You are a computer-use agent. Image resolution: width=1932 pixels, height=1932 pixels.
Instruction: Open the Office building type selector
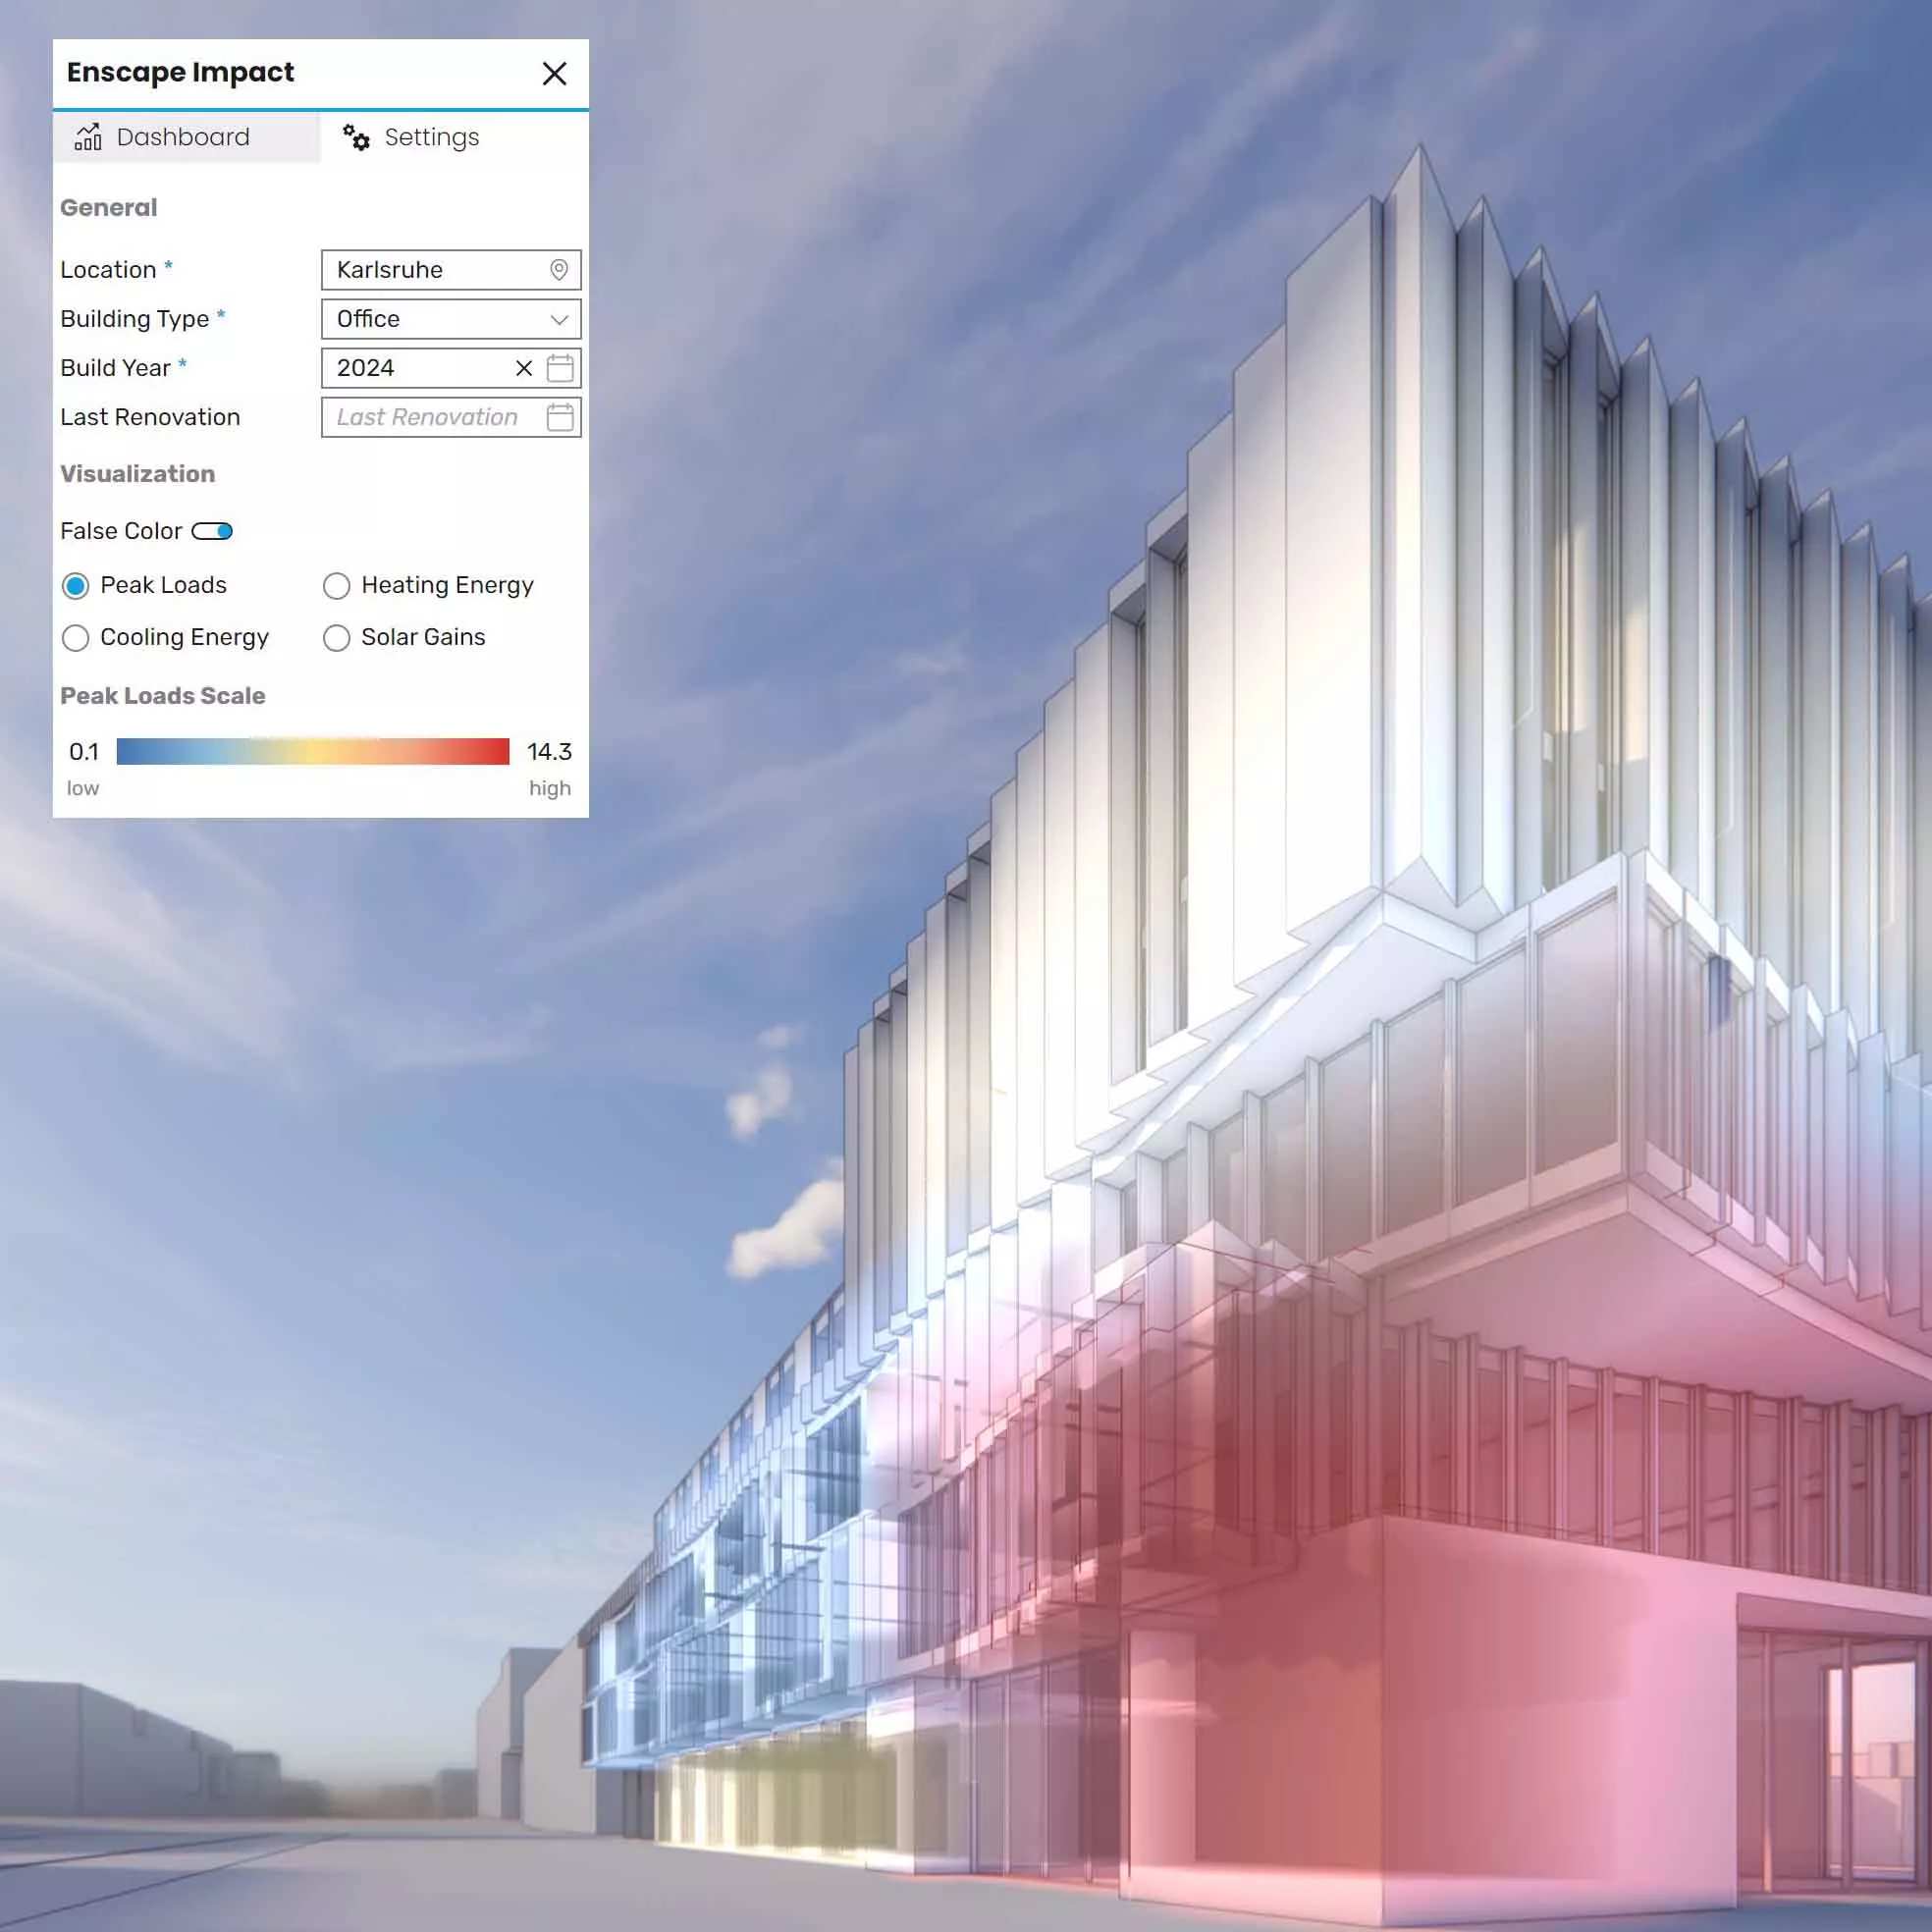[440, 319]
